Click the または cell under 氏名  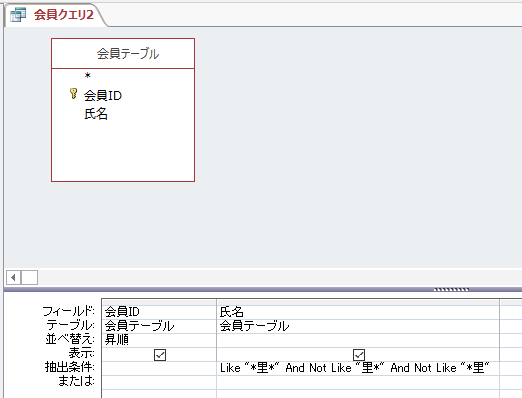click(x=358, y=382)
